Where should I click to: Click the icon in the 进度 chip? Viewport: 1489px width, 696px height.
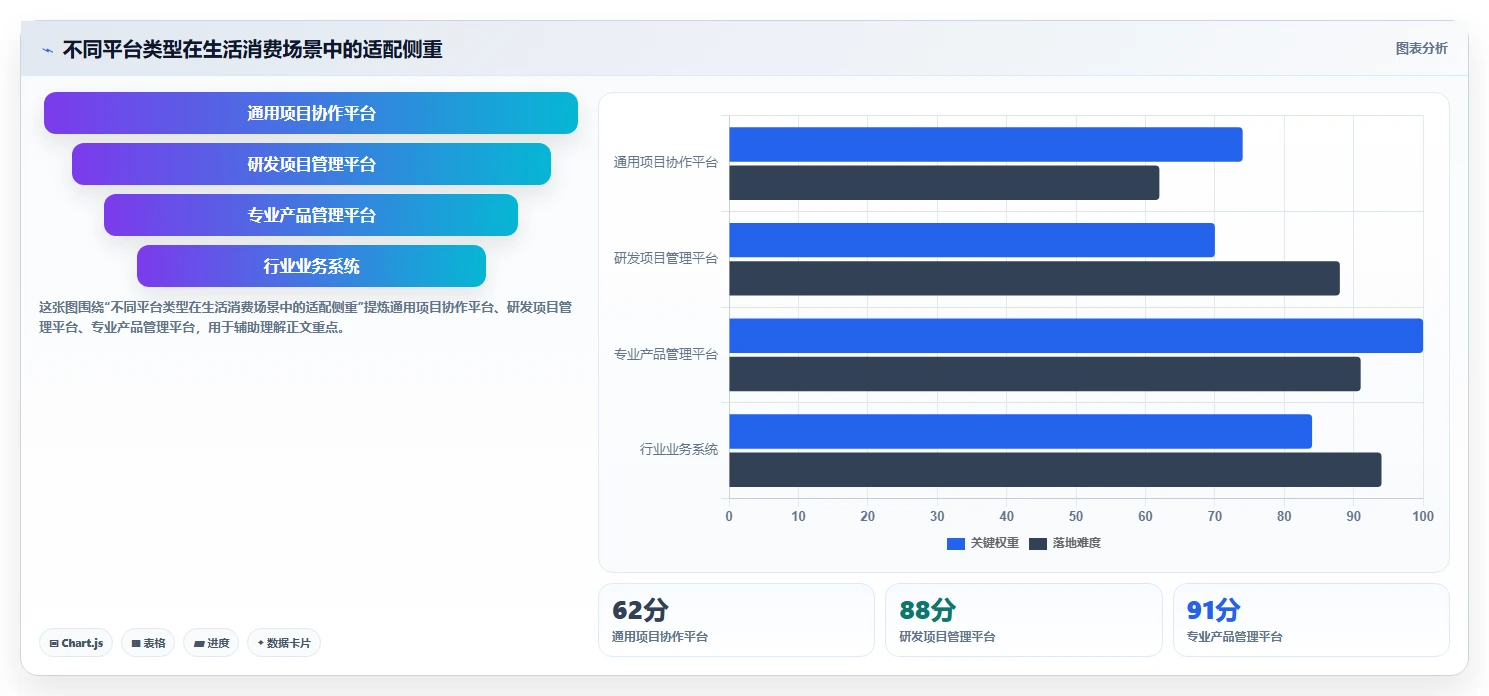click(199, 643)
